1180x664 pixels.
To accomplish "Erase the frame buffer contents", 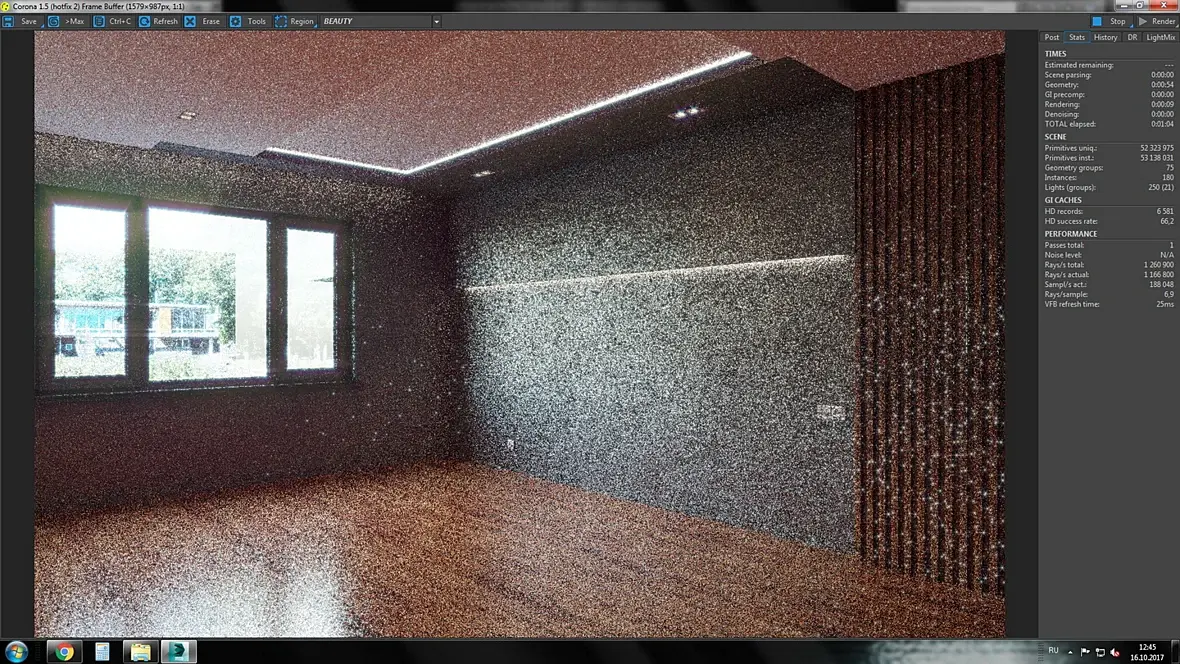I will [203, 21].
